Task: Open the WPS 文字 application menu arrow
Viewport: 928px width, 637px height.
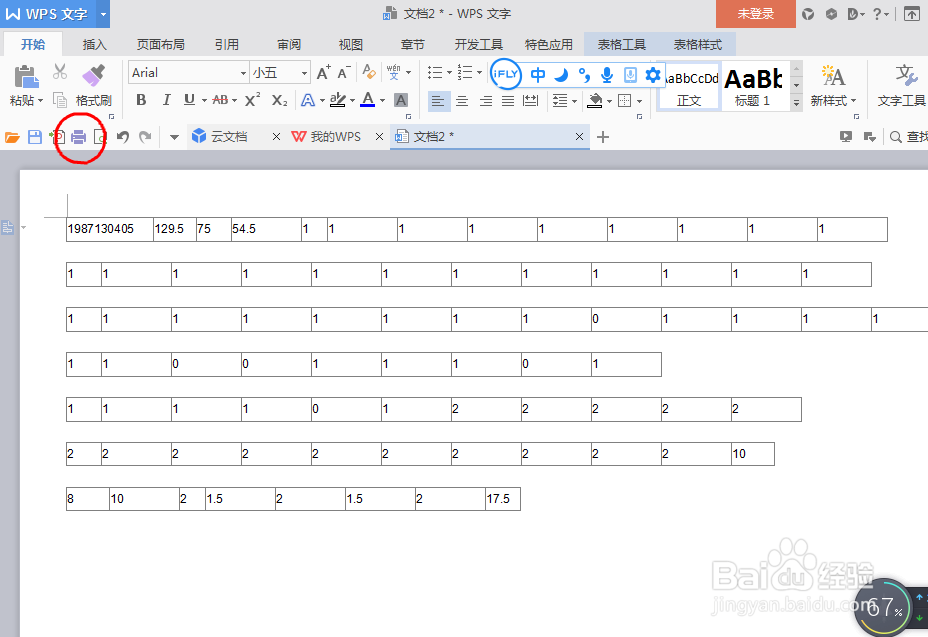Action: (103, 14)
